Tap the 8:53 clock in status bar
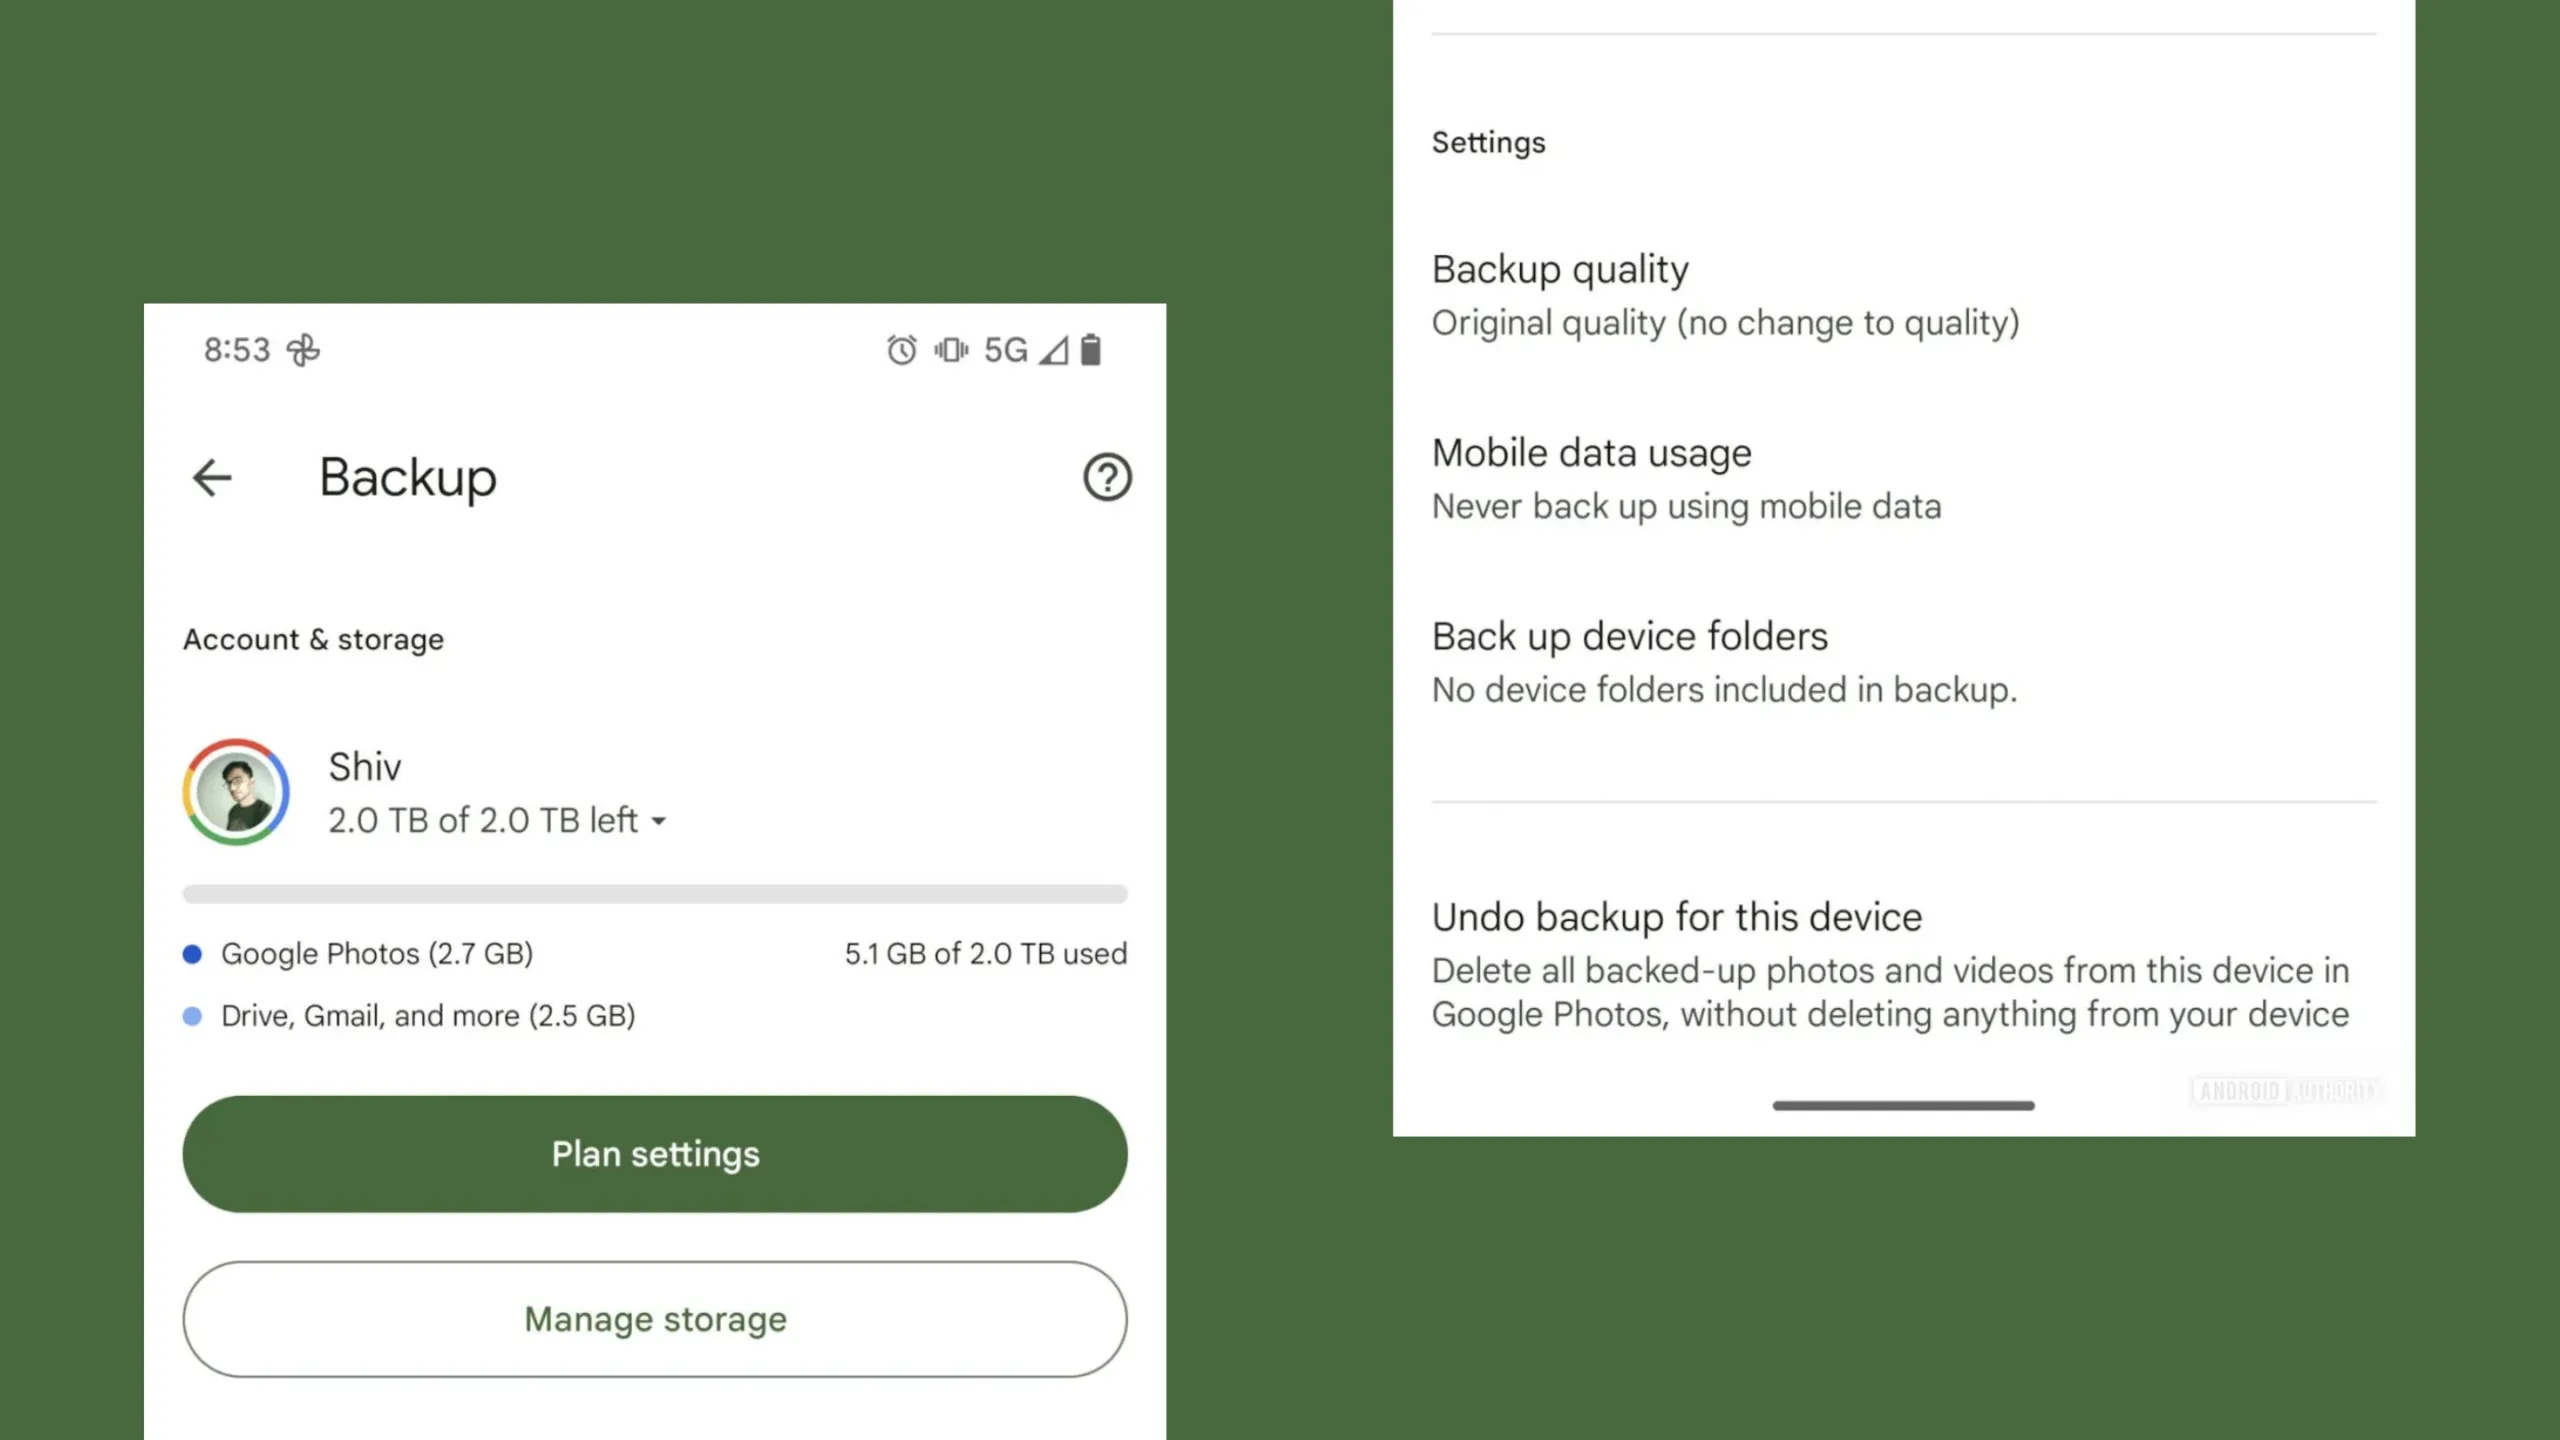Screen dimensions: 2560x1440 (x=237, y=350)
